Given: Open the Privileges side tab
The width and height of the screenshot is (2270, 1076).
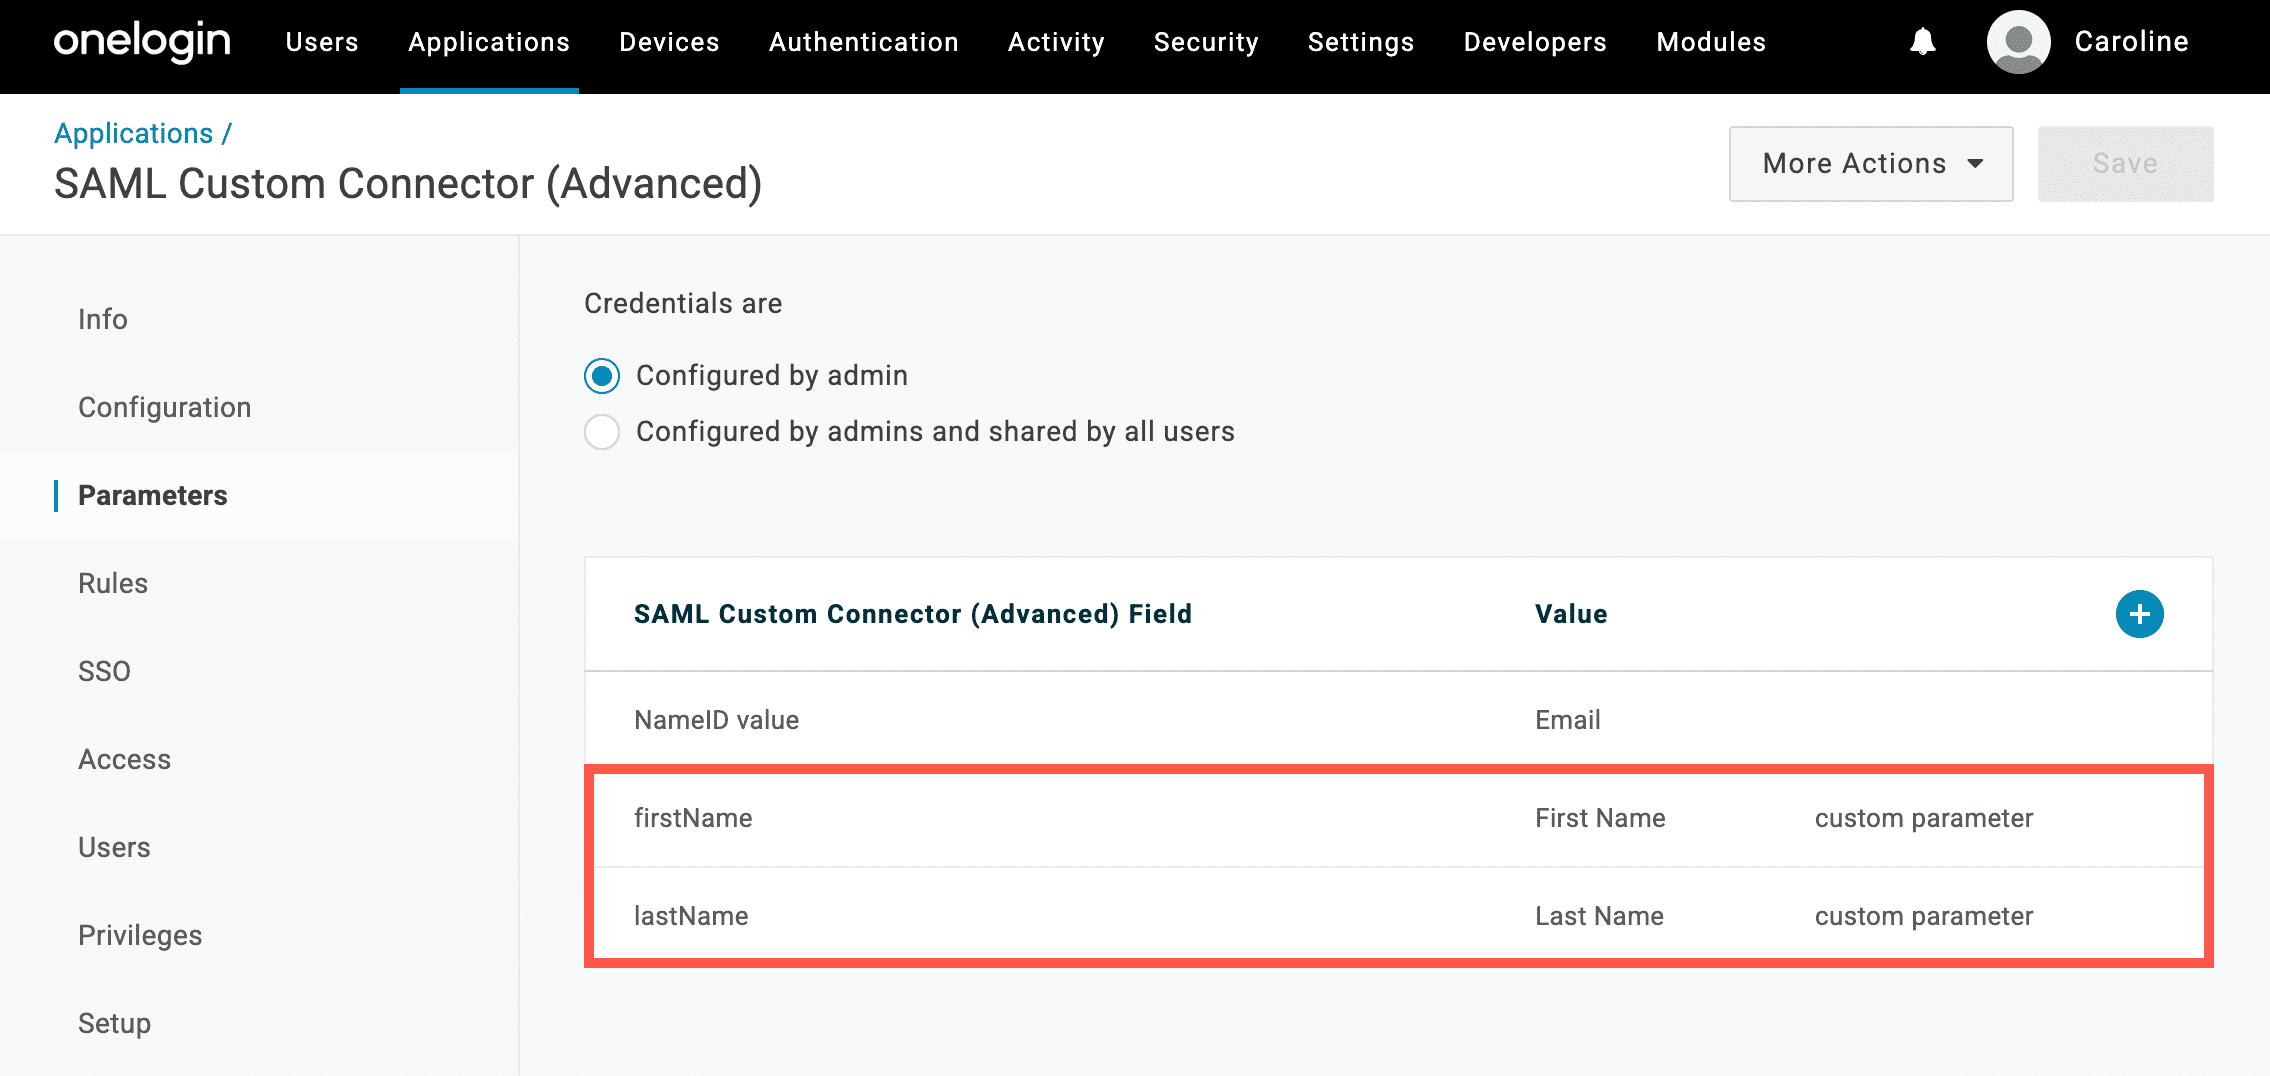Looking at the screenshot, I should [140, 935].
